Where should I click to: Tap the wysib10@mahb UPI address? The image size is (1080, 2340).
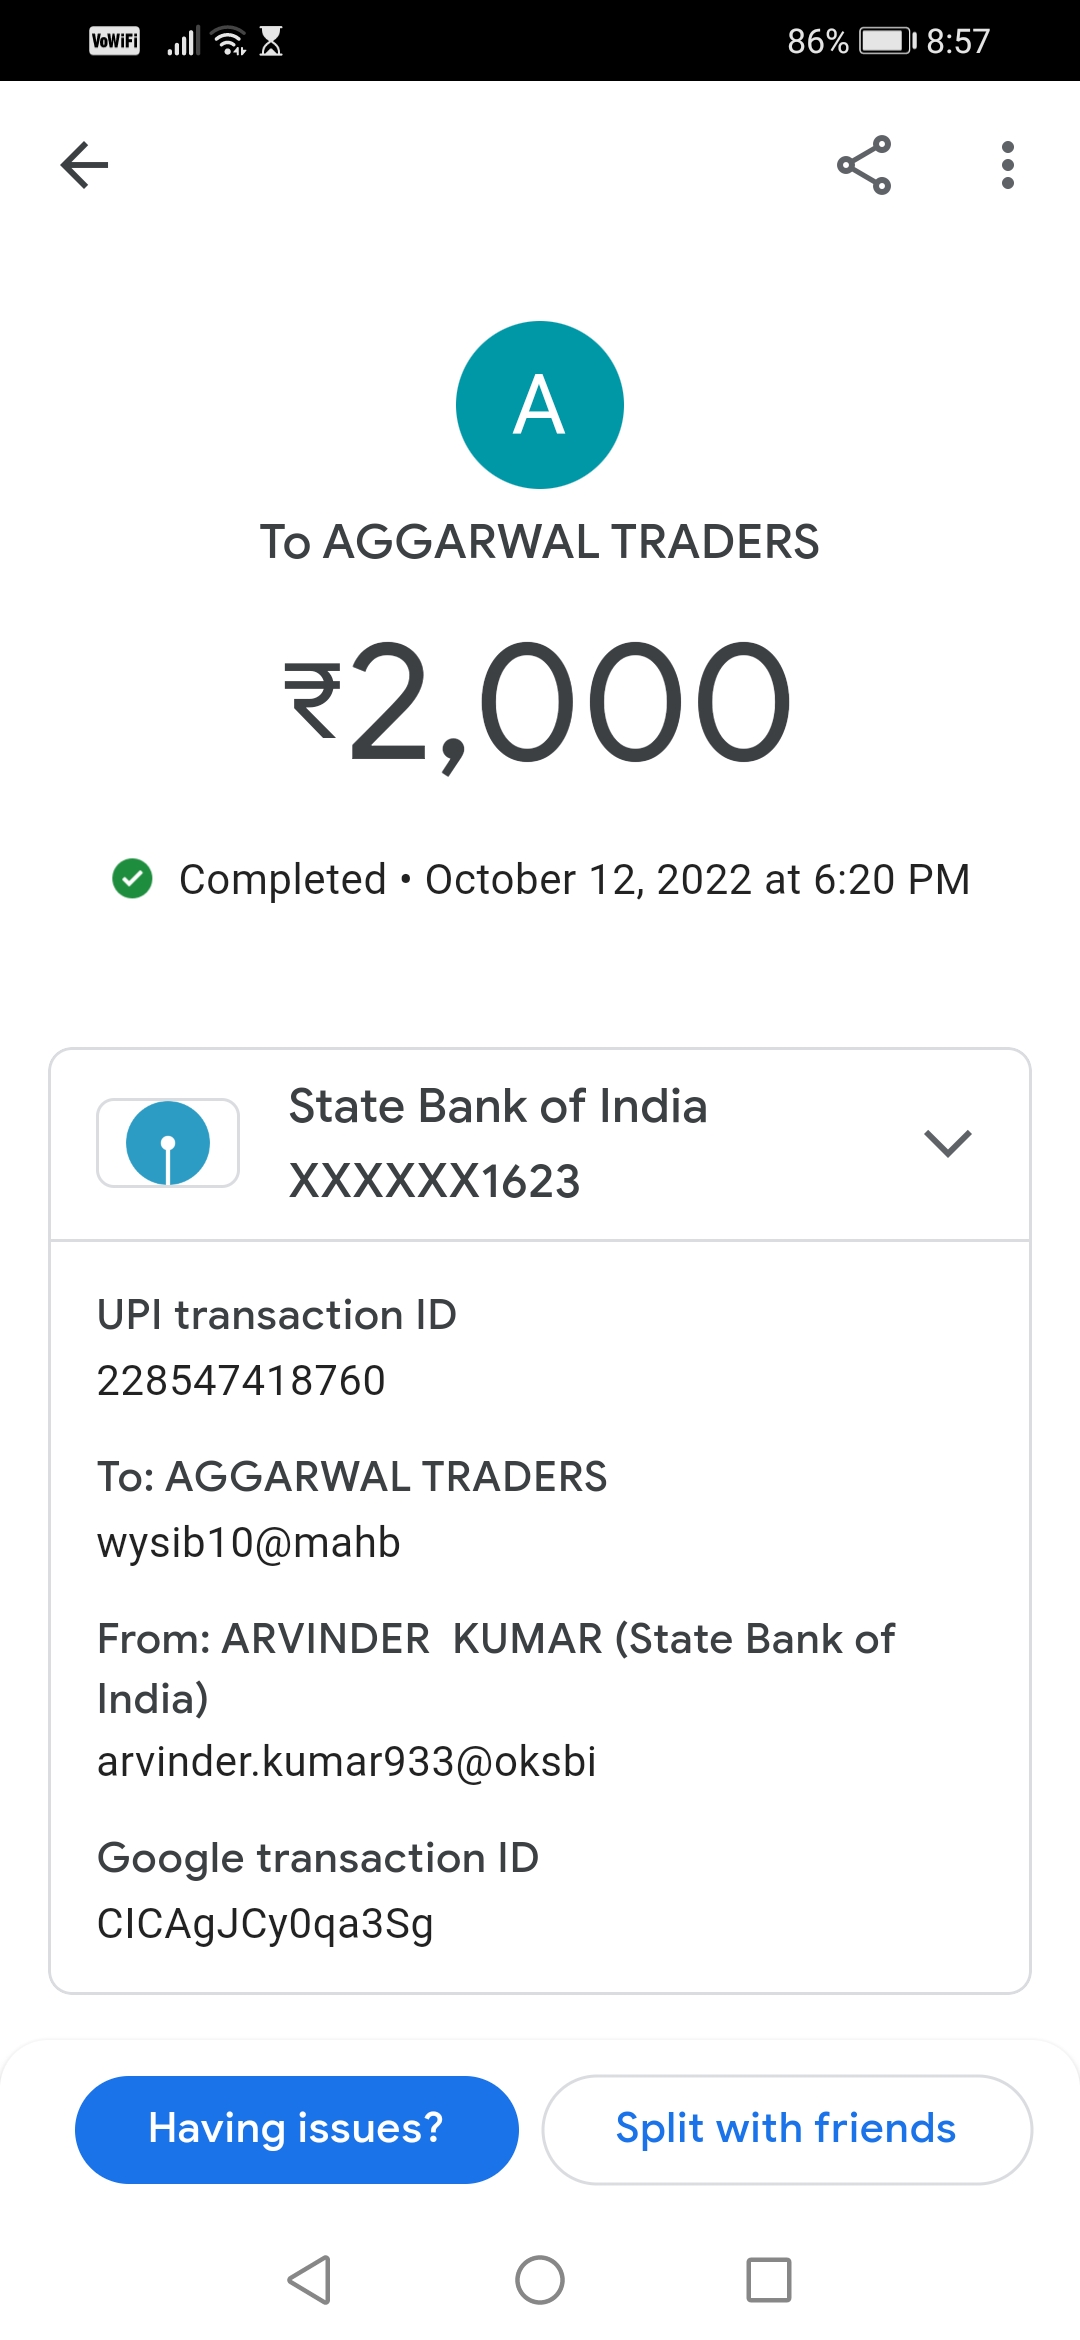[249, 1543]
